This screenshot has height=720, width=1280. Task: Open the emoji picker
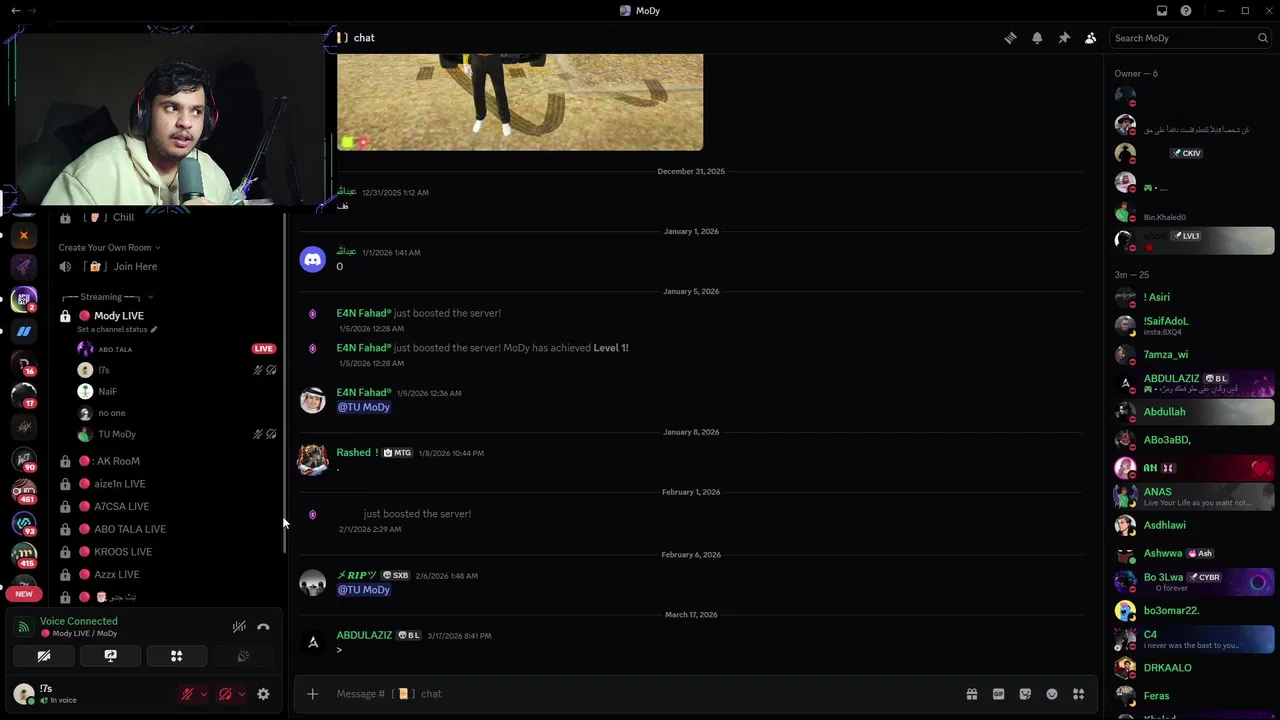point(1052,694)
